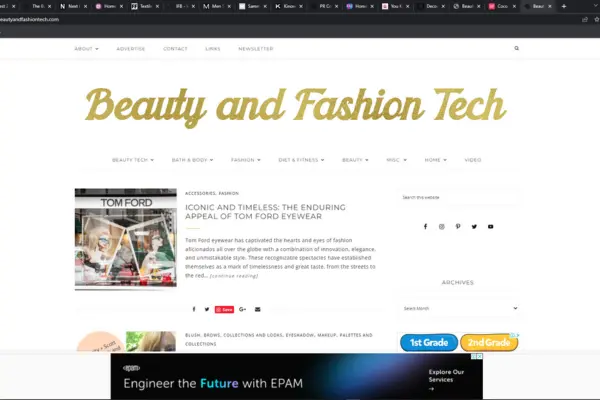Expand the About menu

(86, 49)
